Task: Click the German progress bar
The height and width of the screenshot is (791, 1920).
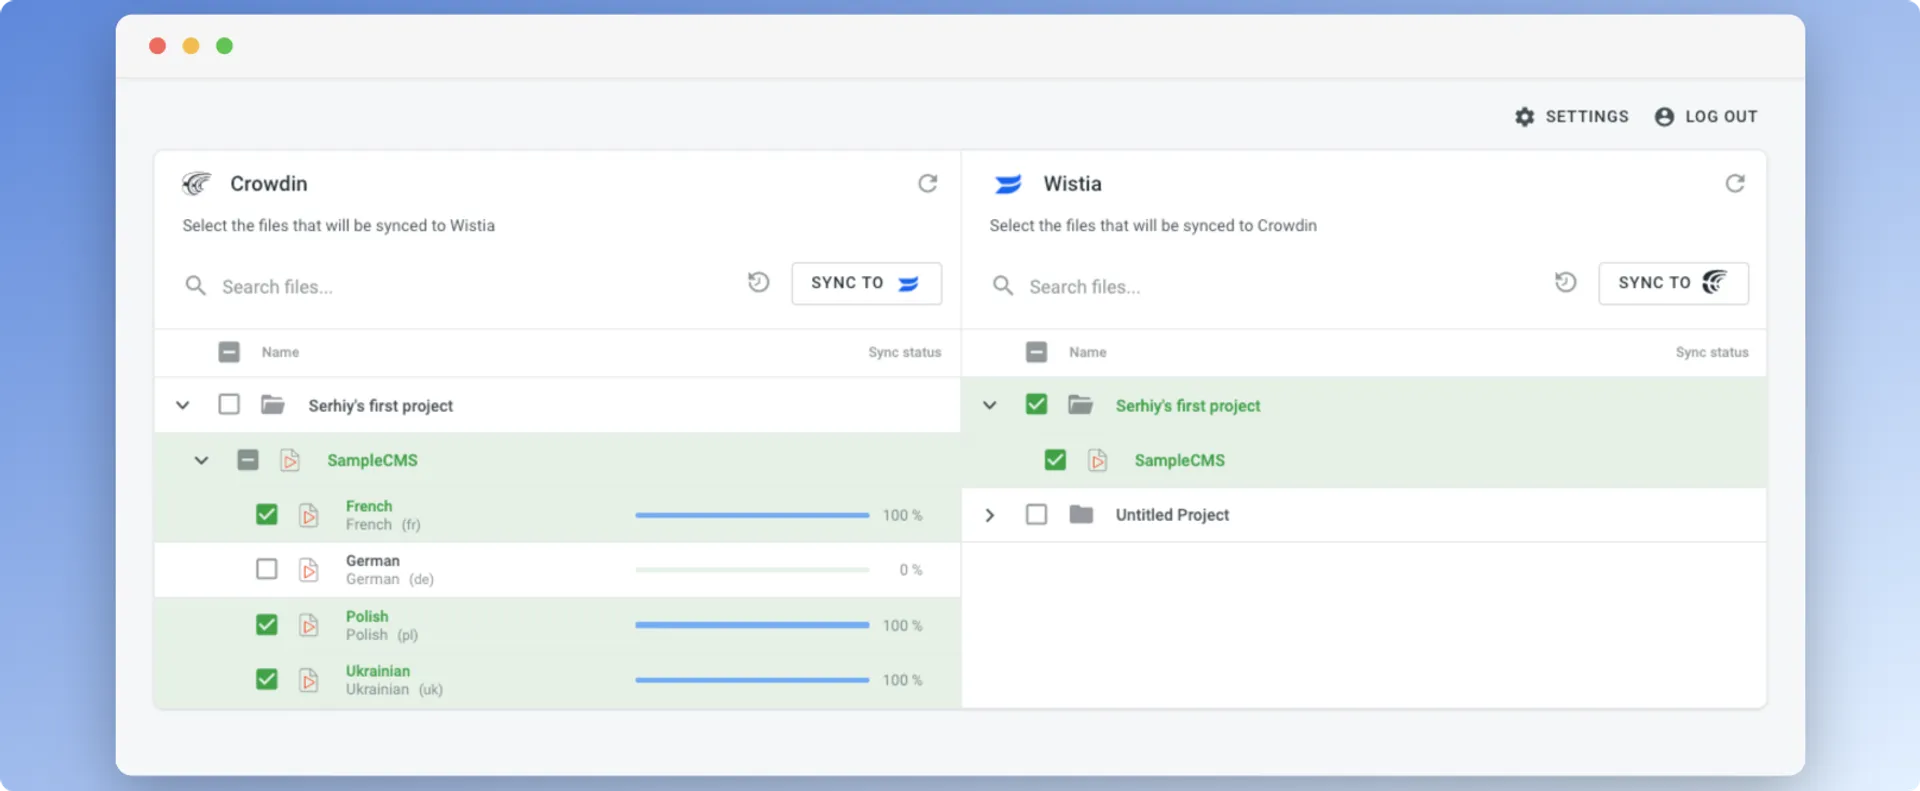Action: [752, 570]
